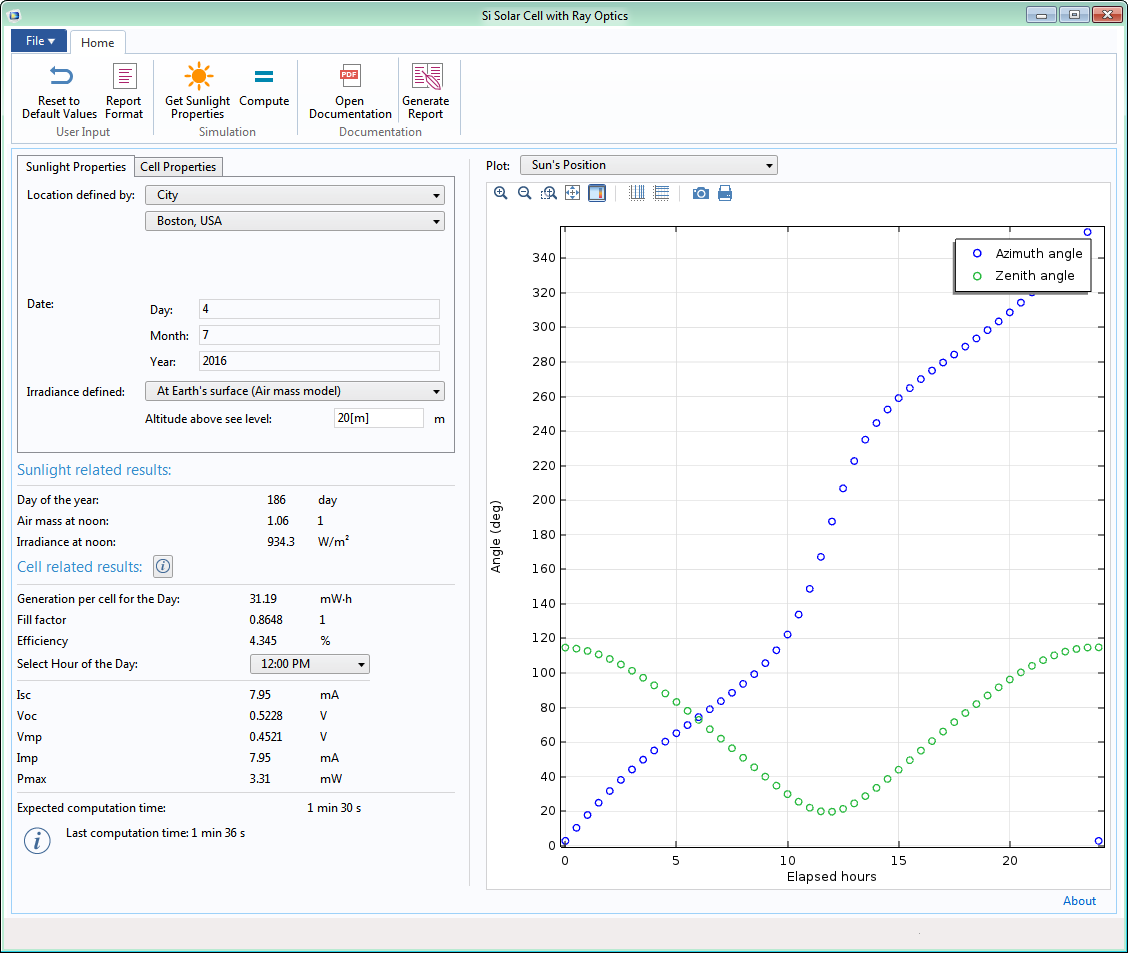Print the plot using printer icon
Image resolution: width=1128 pixels, height=953 pixels.
pos(725,193)
